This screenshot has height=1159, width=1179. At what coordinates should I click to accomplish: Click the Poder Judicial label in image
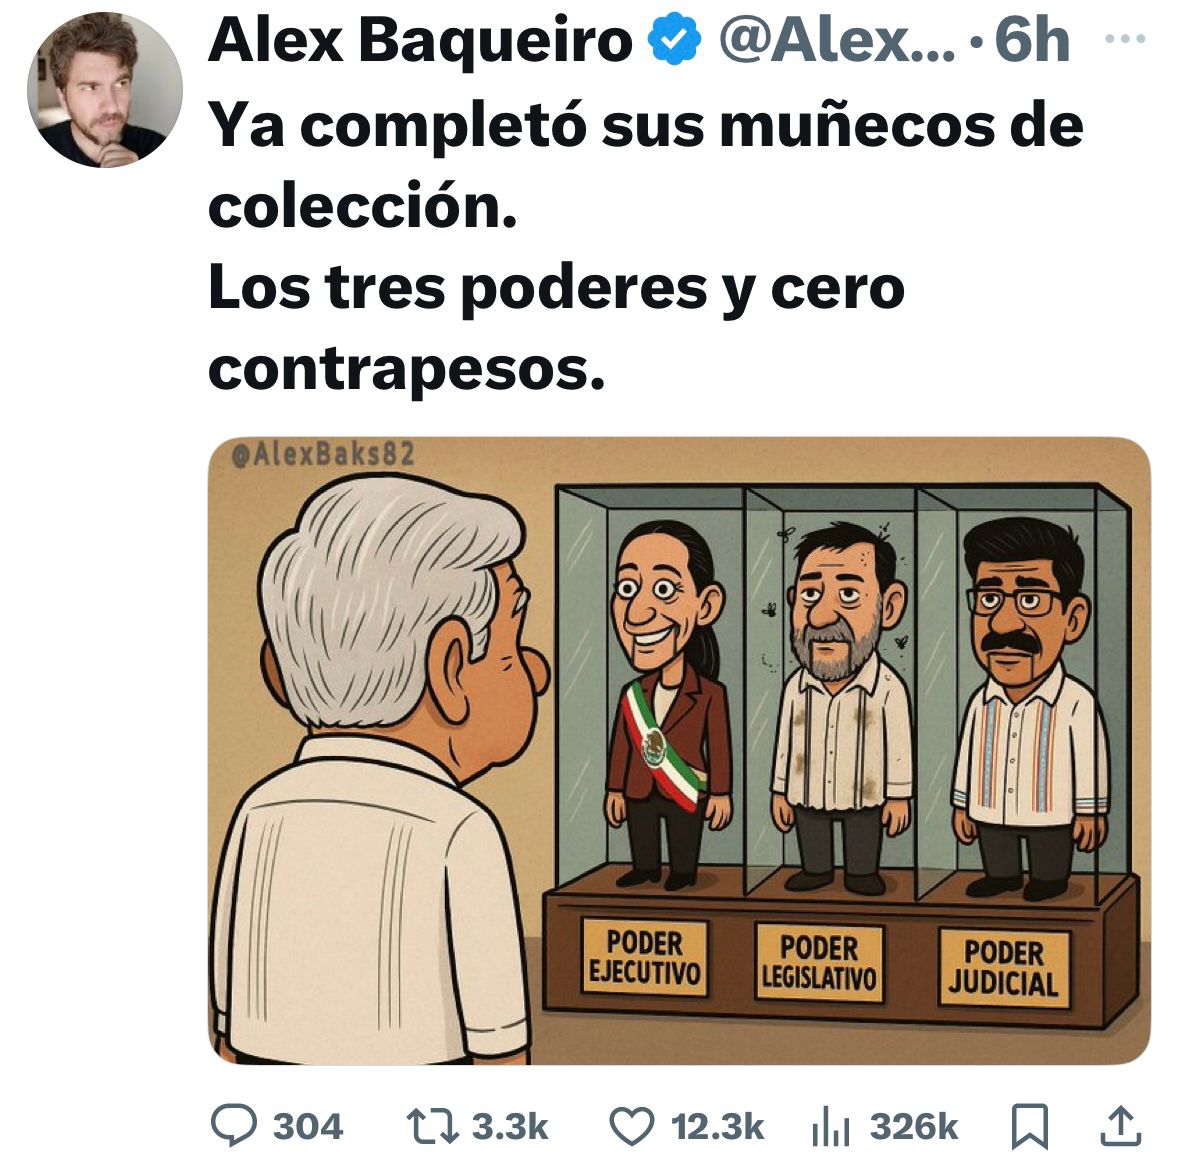(1004, 968)
